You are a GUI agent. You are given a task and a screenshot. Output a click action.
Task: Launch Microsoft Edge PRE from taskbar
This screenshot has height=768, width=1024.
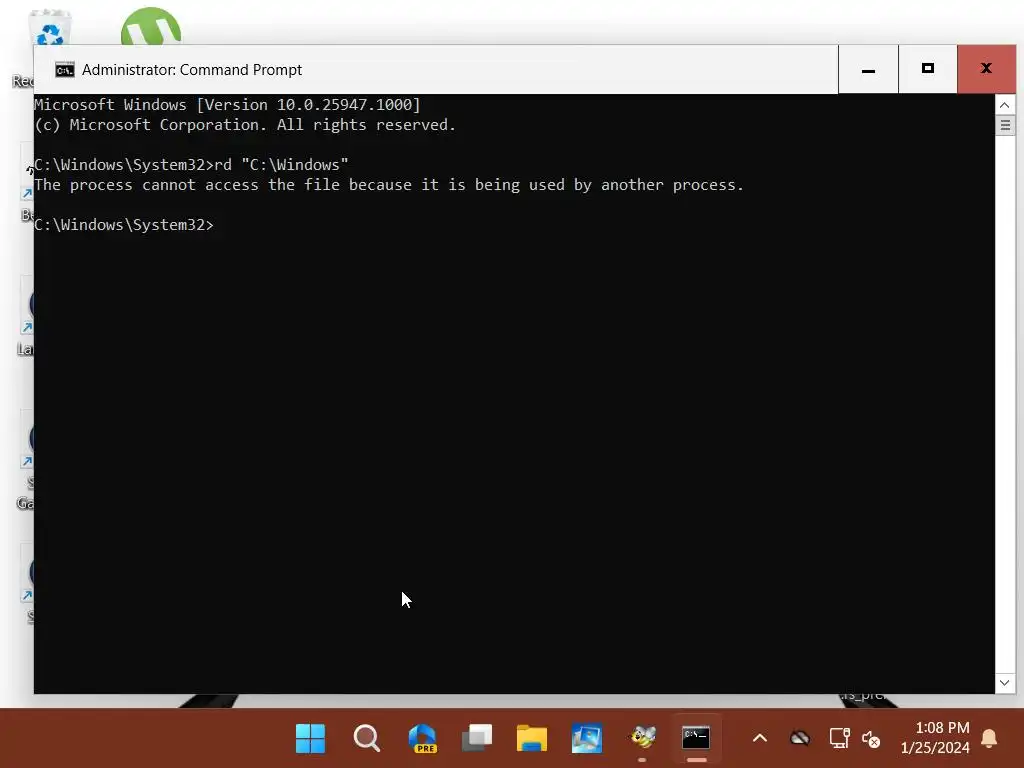coord(423,738)
